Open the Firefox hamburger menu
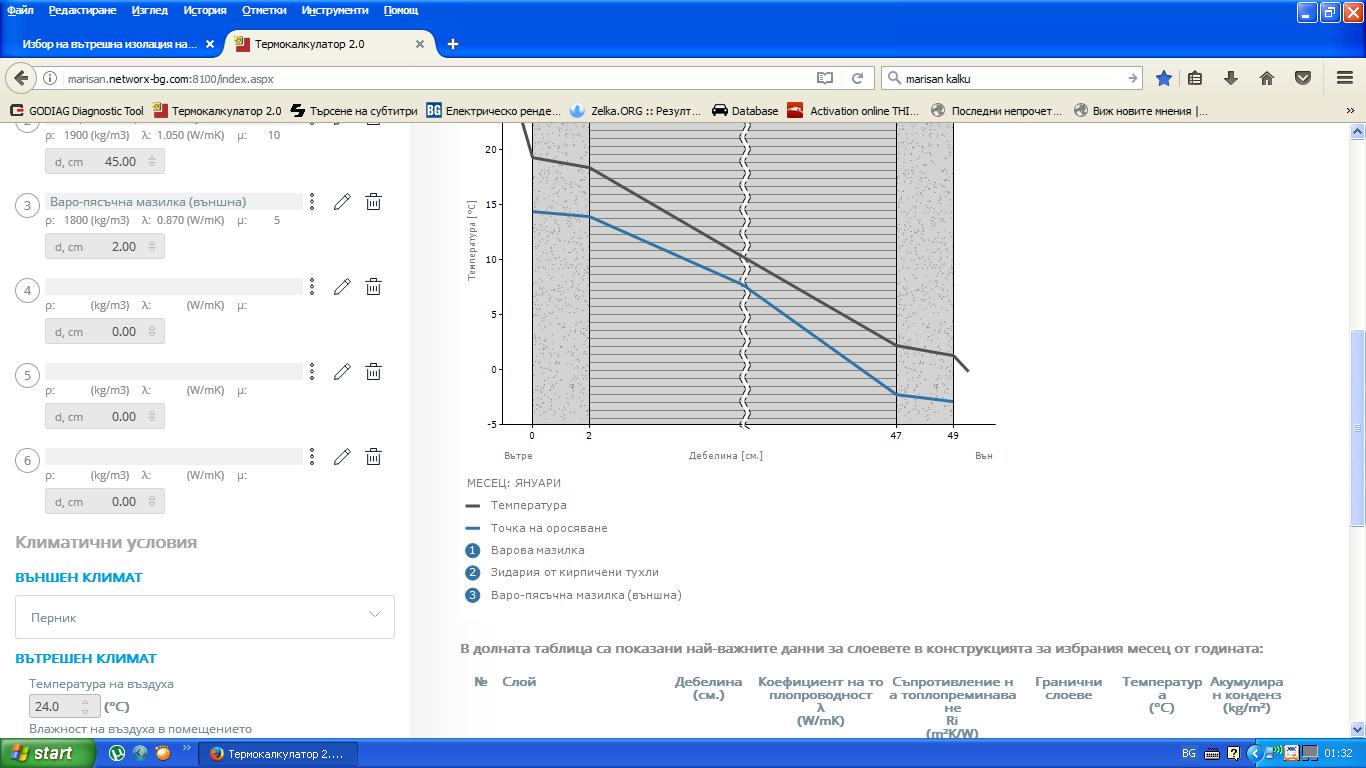The width and height of the screenshot is (1366, 768). 1345,78
